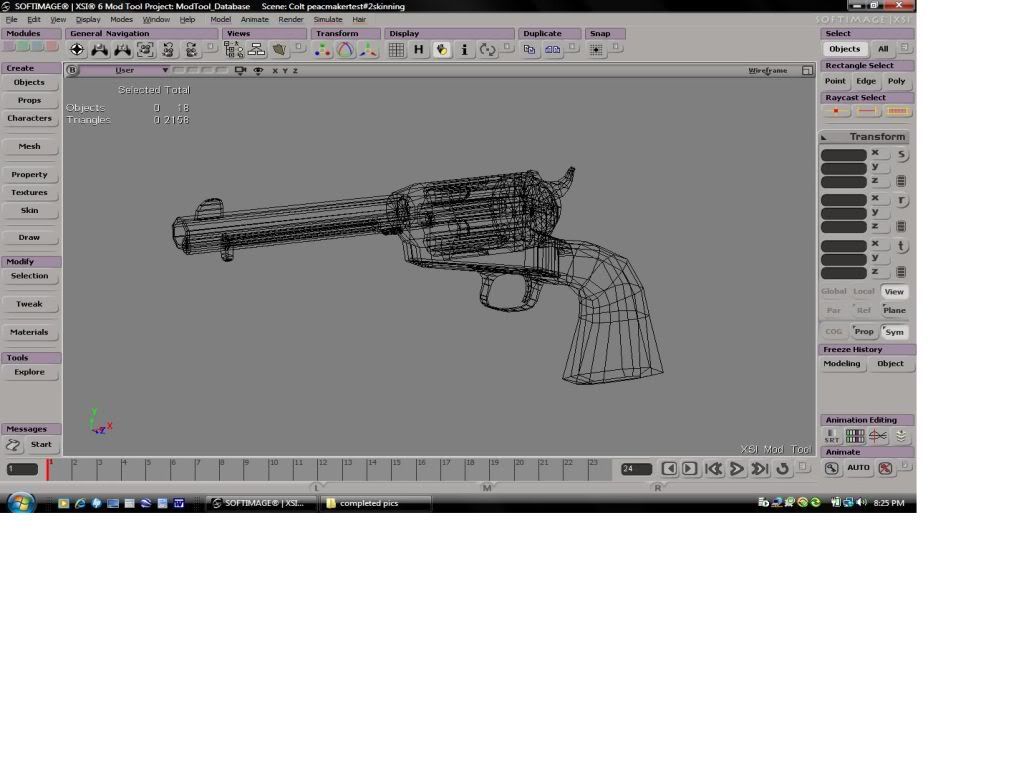This screenshot has height=768, width=1024.
Task: Collapse the Transform panel triangle
Action: coord(824,137)
